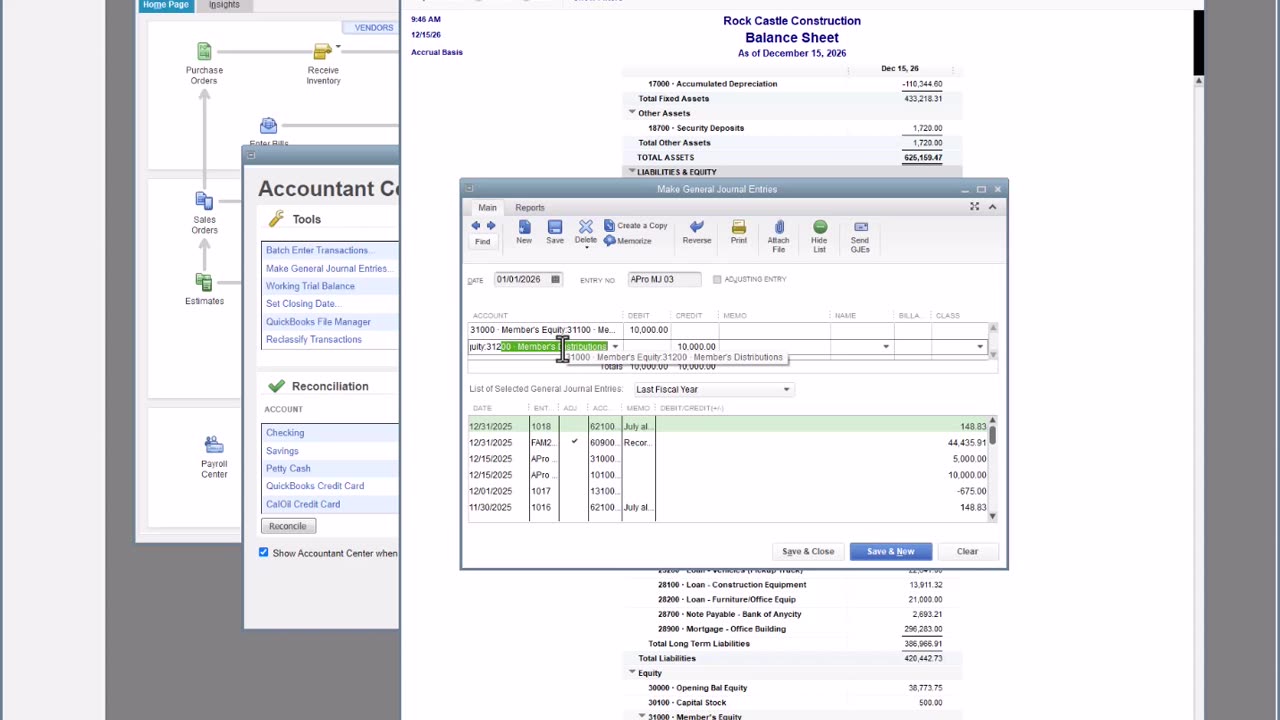
Task: Reverse the journal entry
Action: coord(697,232)
